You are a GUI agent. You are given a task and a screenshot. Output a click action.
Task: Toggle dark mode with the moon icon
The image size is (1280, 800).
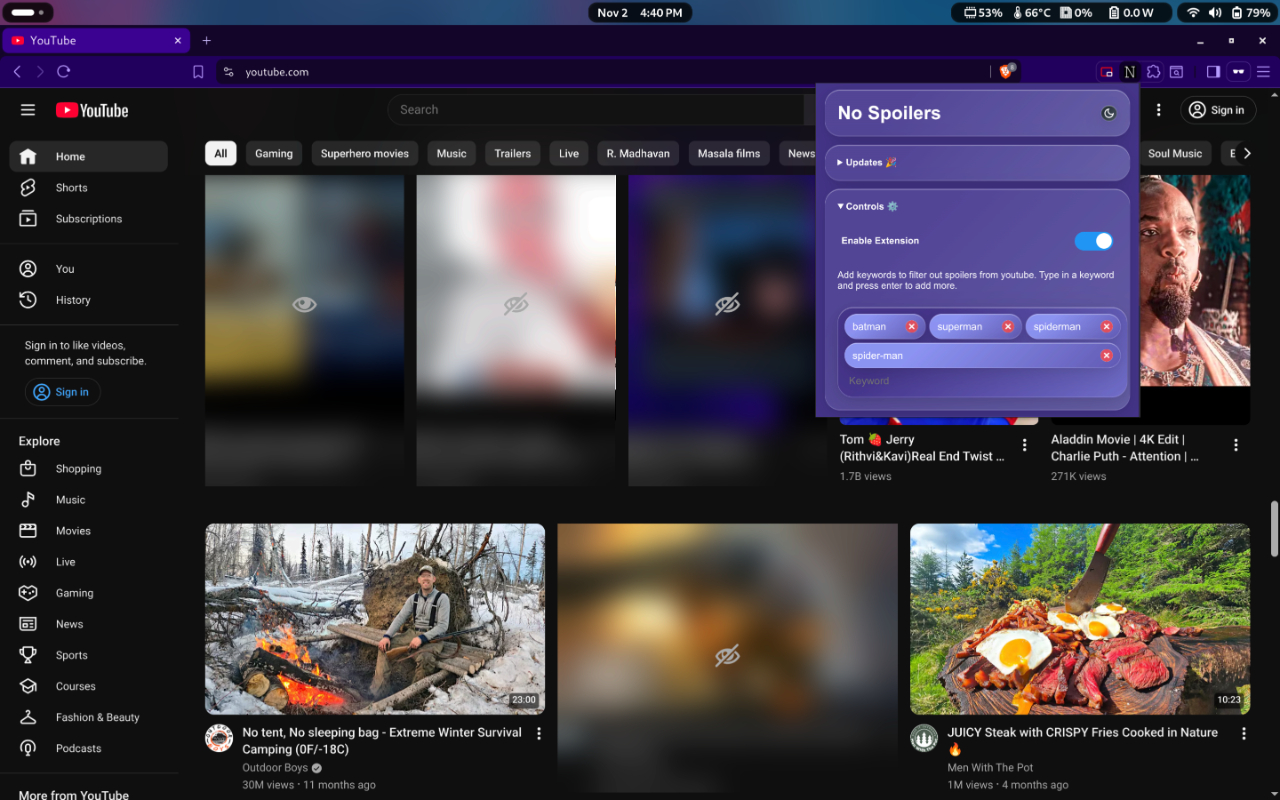(x=1109, y=113)
